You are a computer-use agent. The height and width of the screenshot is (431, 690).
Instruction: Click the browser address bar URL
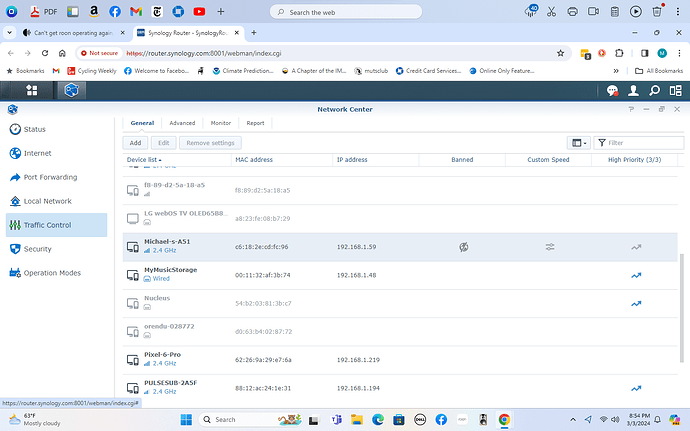(x=204, y=53)
